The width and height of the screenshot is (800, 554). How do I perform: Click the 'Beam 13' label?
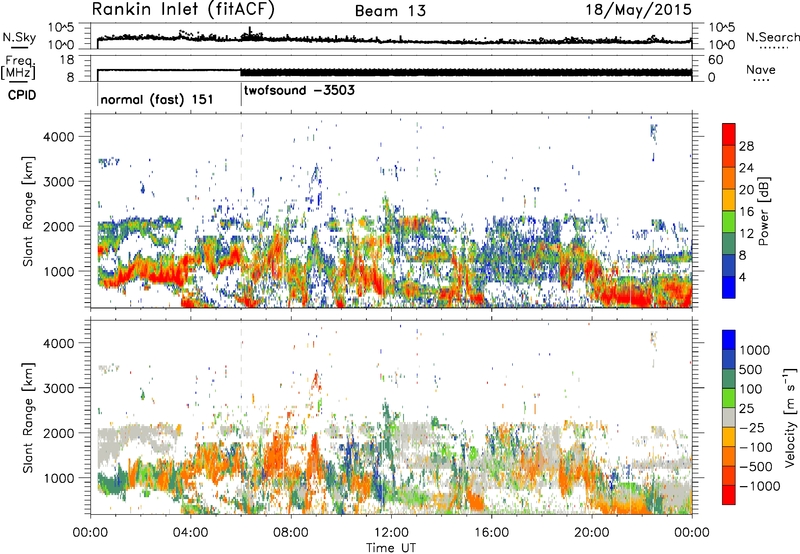390,11
